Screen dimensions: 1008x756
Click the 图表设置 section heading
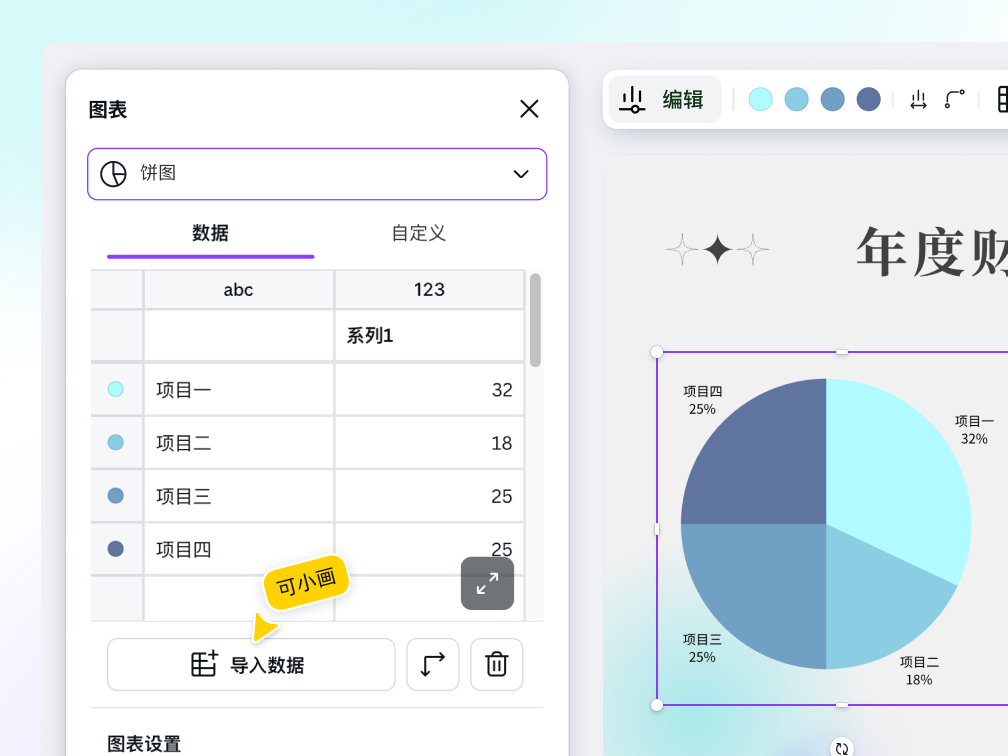tap(144, 744)
